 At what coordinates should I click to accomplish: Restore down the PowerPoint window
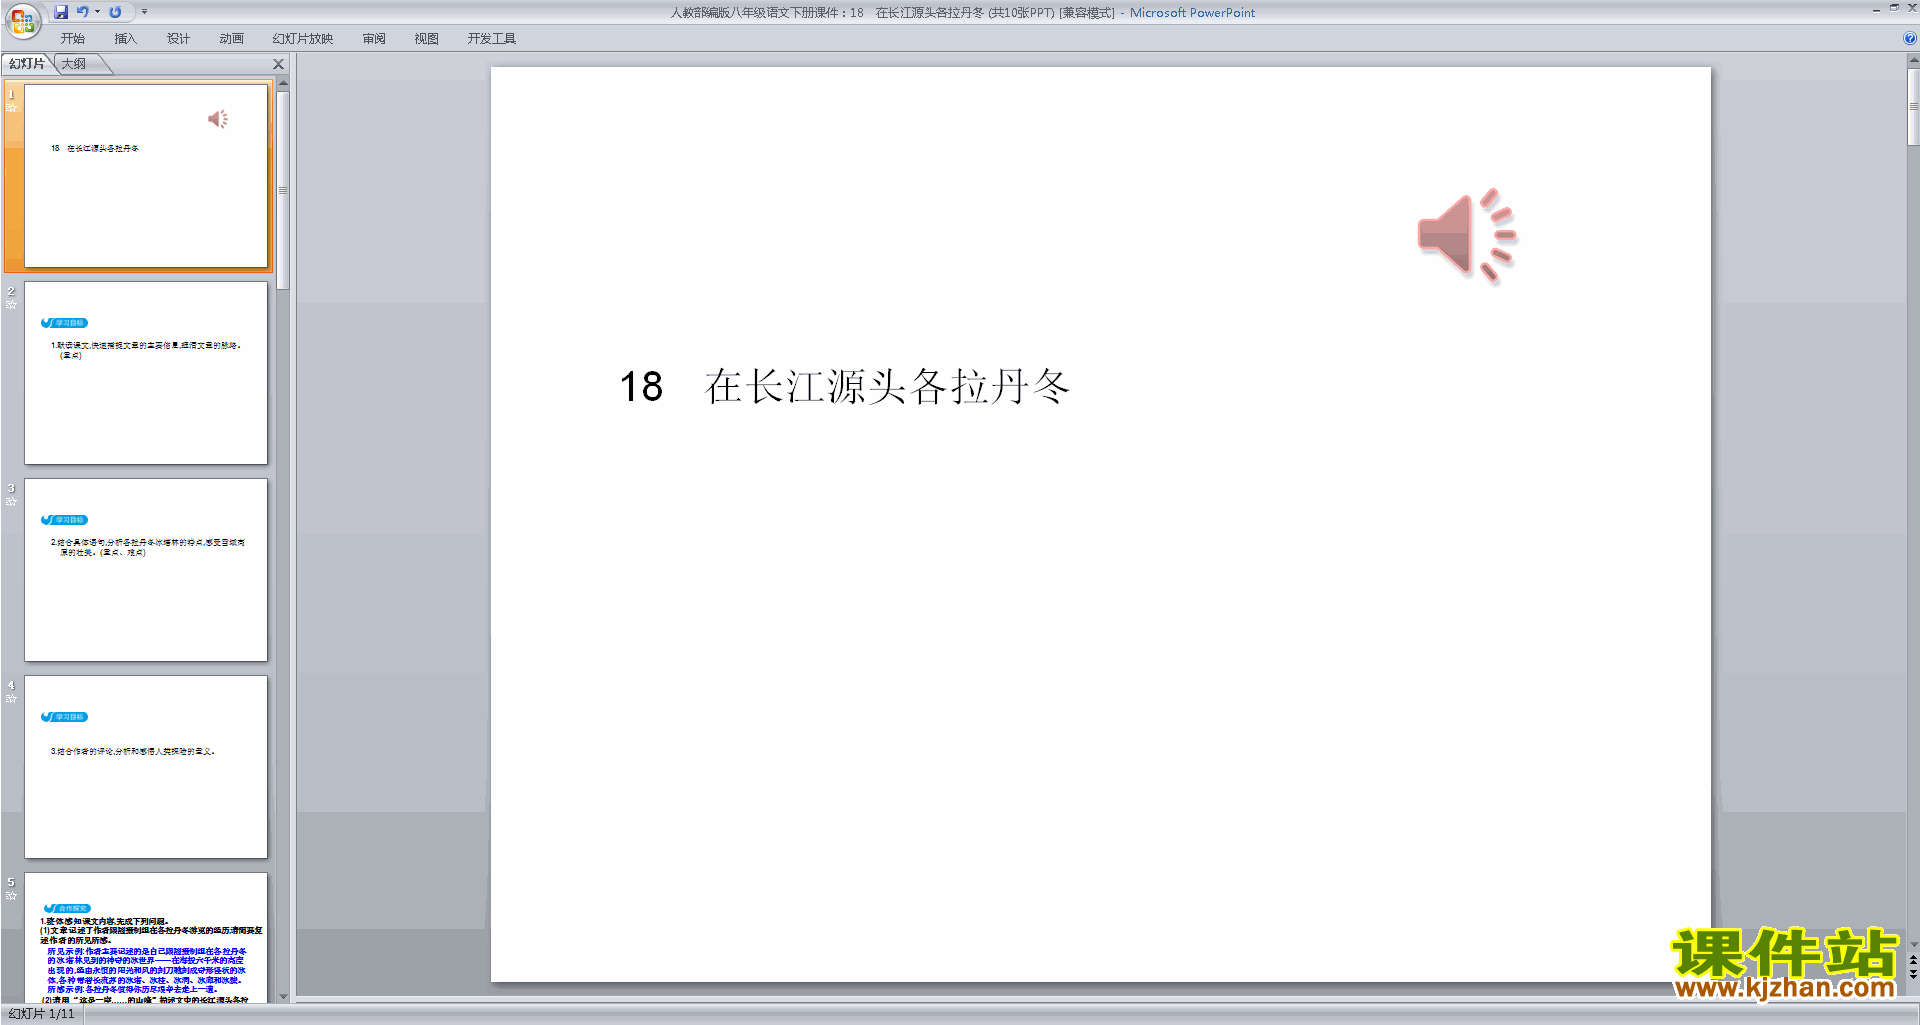click(x=1894, y=8)
